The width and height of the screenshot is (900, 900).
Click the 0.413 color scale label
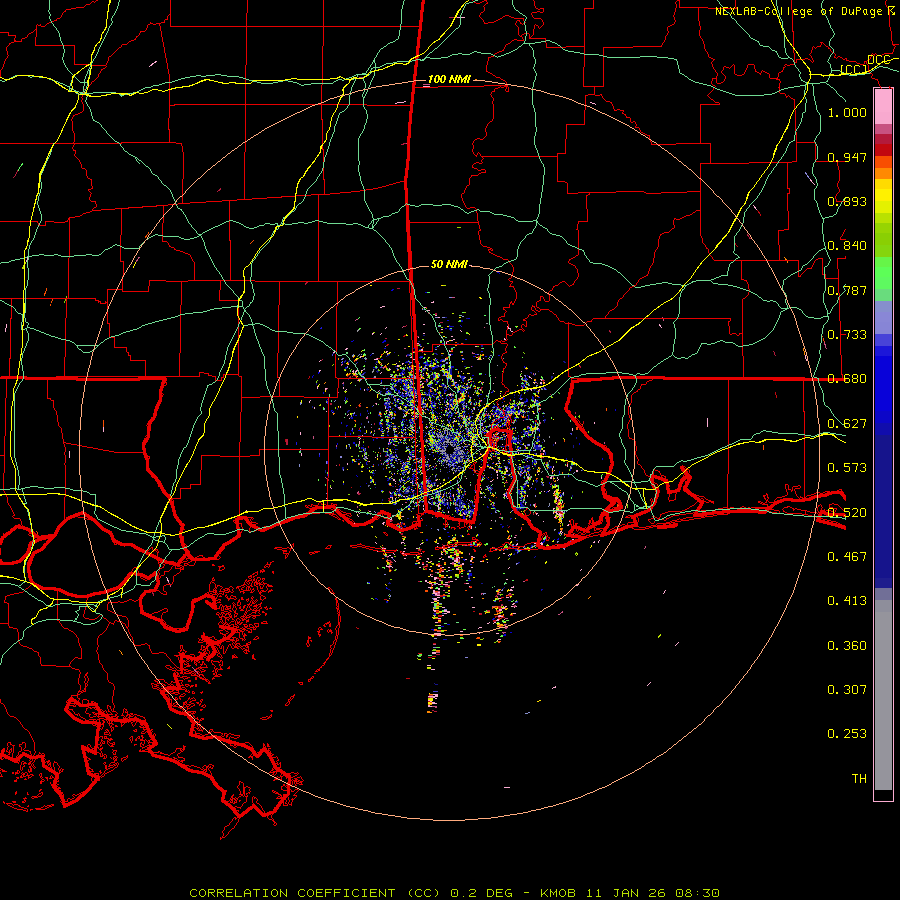tap(847, 601)
